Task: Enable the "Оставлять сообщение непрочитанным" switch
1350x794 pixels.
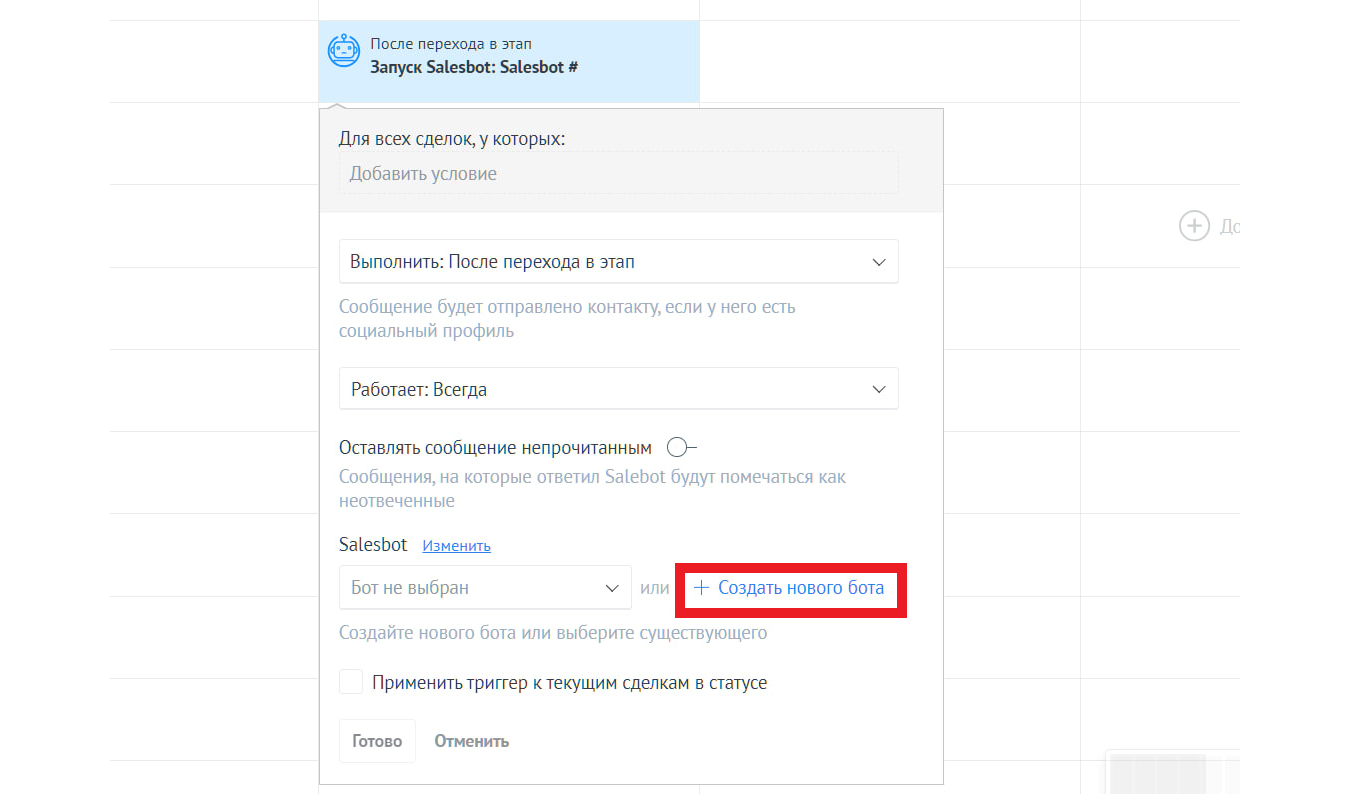Action: [x=681, y=448]
